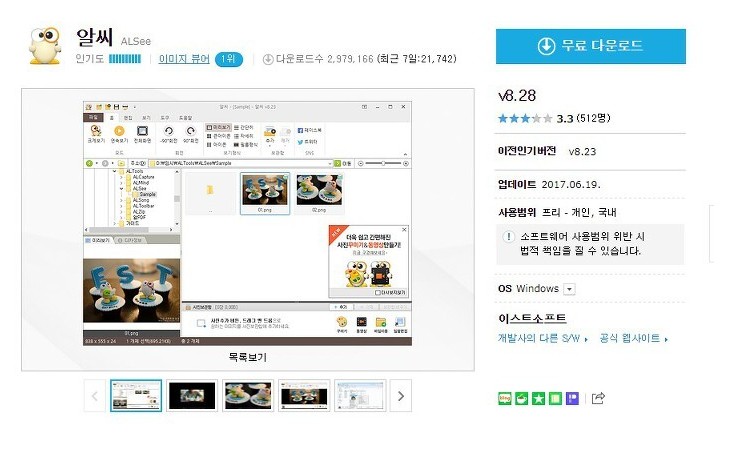Open the 파일 tab in ALSee ribbon
739x474 pixels.
[x=93, y=117]
